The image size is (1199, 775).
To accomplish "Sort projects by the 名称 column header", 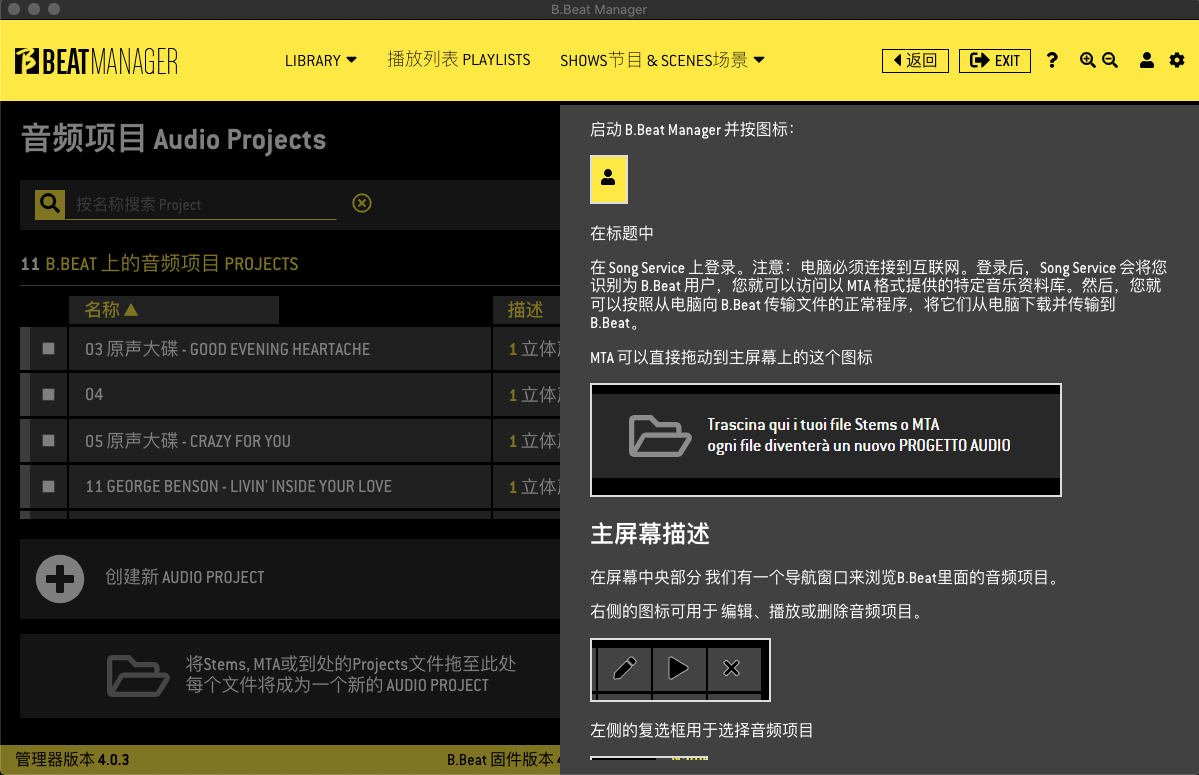I will point(174,310).
